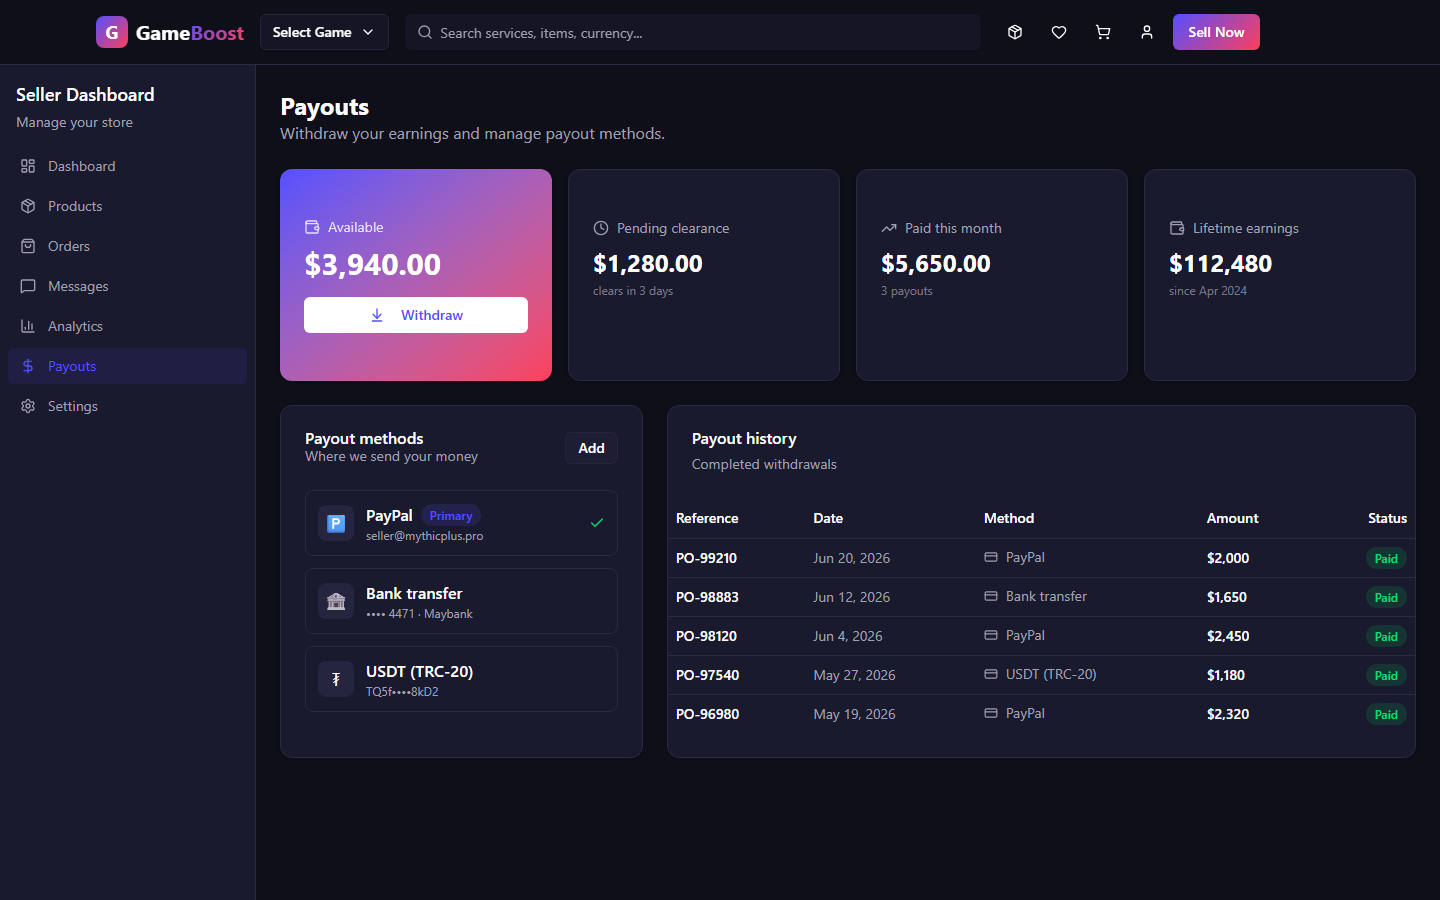The width and height of the screenshot is (1440, 900).
Task: Click the $112,480 lifetime earnings value
Action: coord(1220,263)
